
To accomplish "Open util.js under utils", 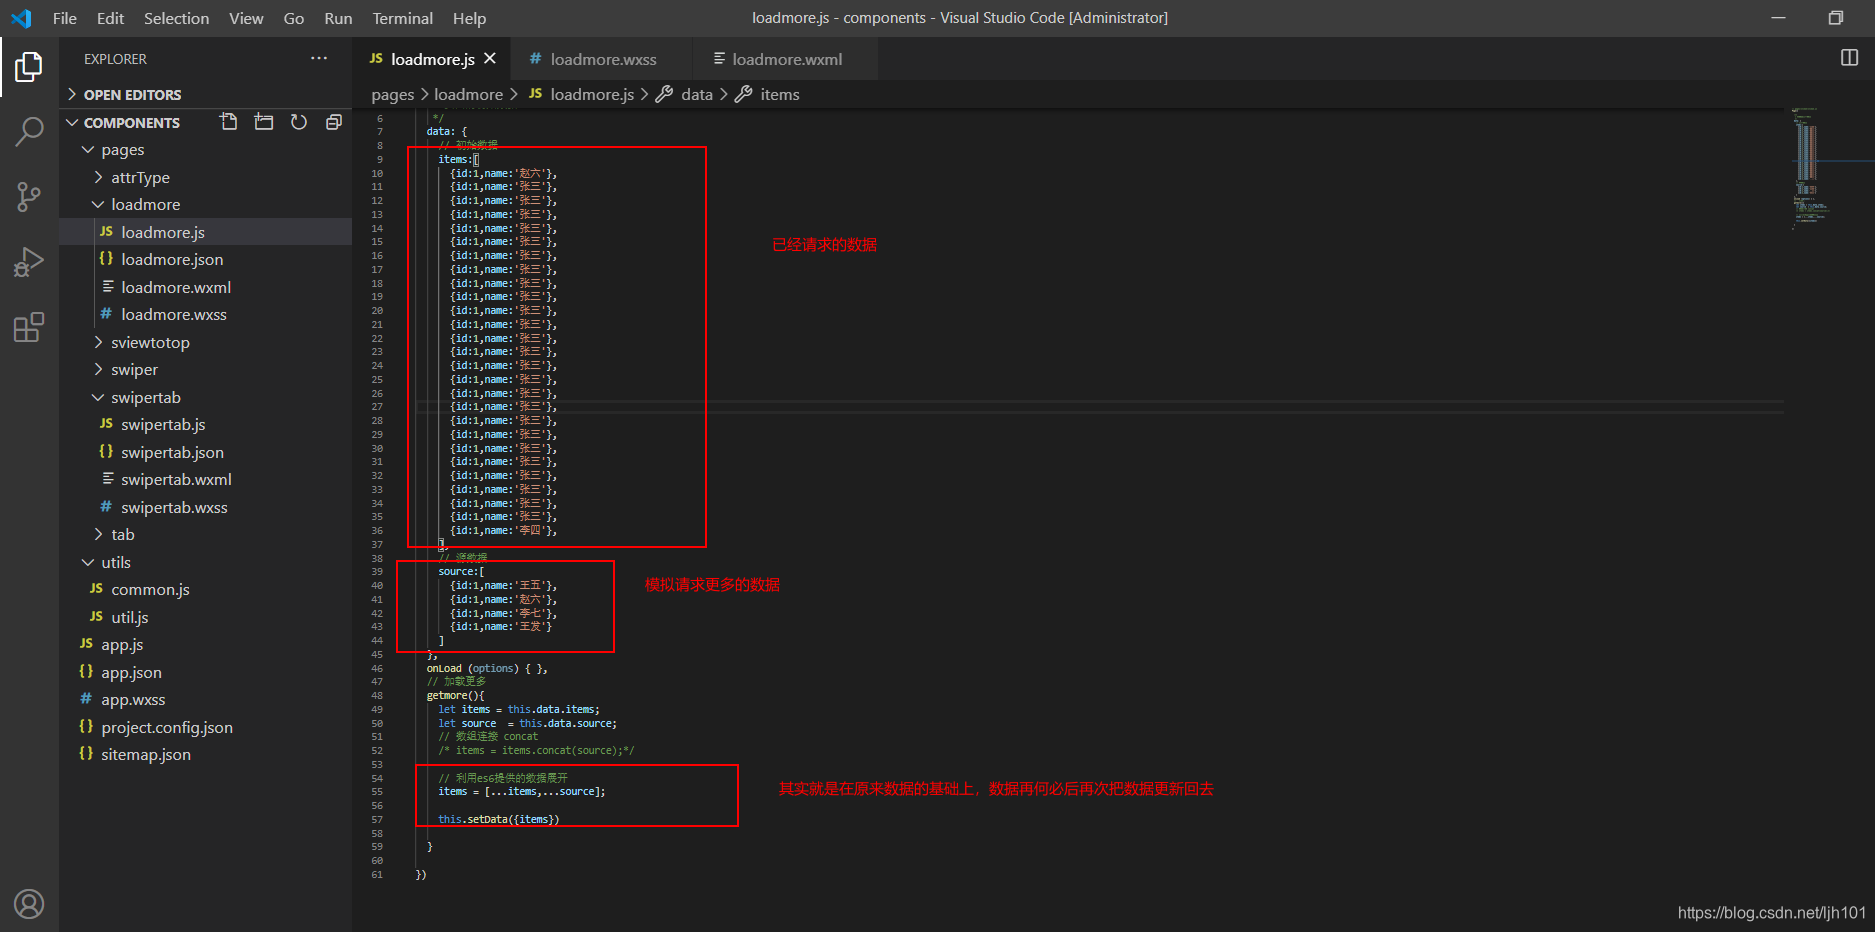I will tap(205, 617).
